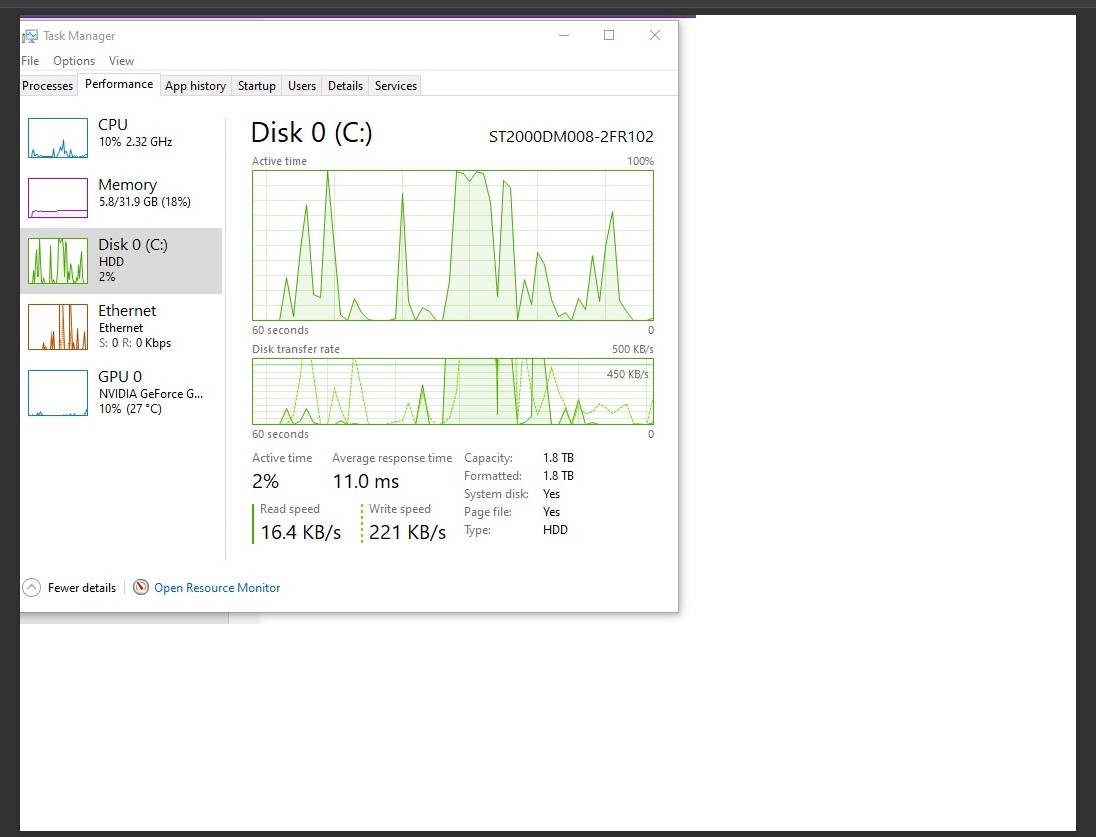Click the large 2% active time value
The width and height of the screenshot is (1096, 837).
tap(266, 481)
